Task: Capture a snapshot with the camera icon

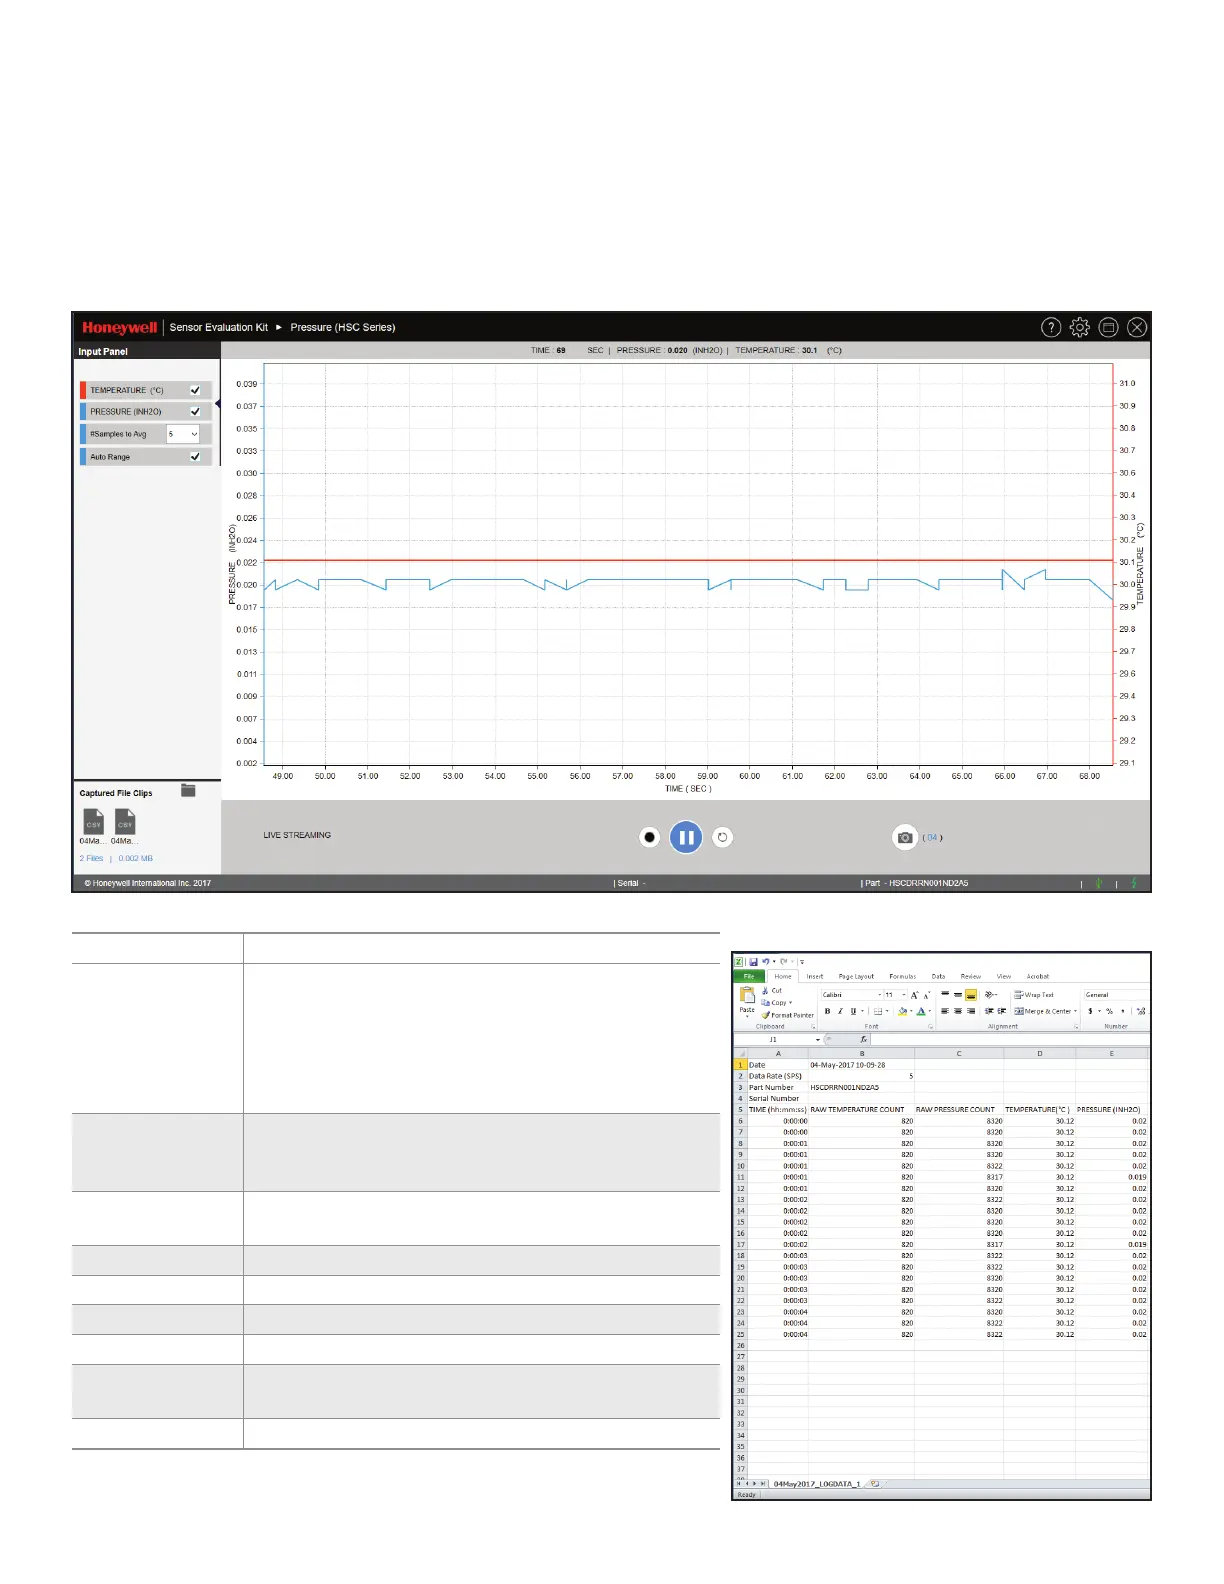Action: (905, 838)
